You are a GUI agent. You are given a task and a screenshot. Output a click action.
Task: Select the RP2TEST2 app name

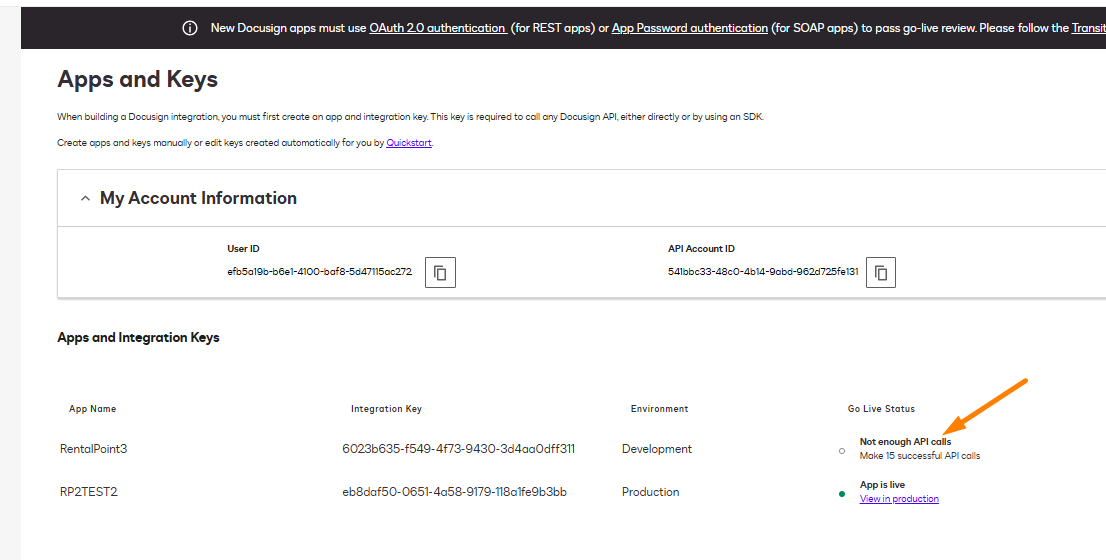click(x=89, y=492)
